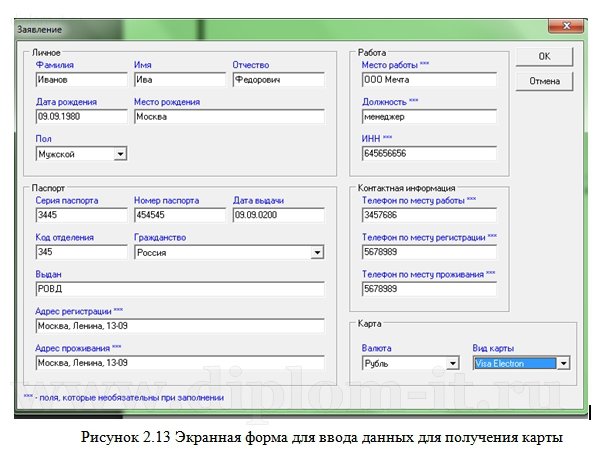Click the Фамилия label
The image size is (612, 451).
[x=55, y=65]
